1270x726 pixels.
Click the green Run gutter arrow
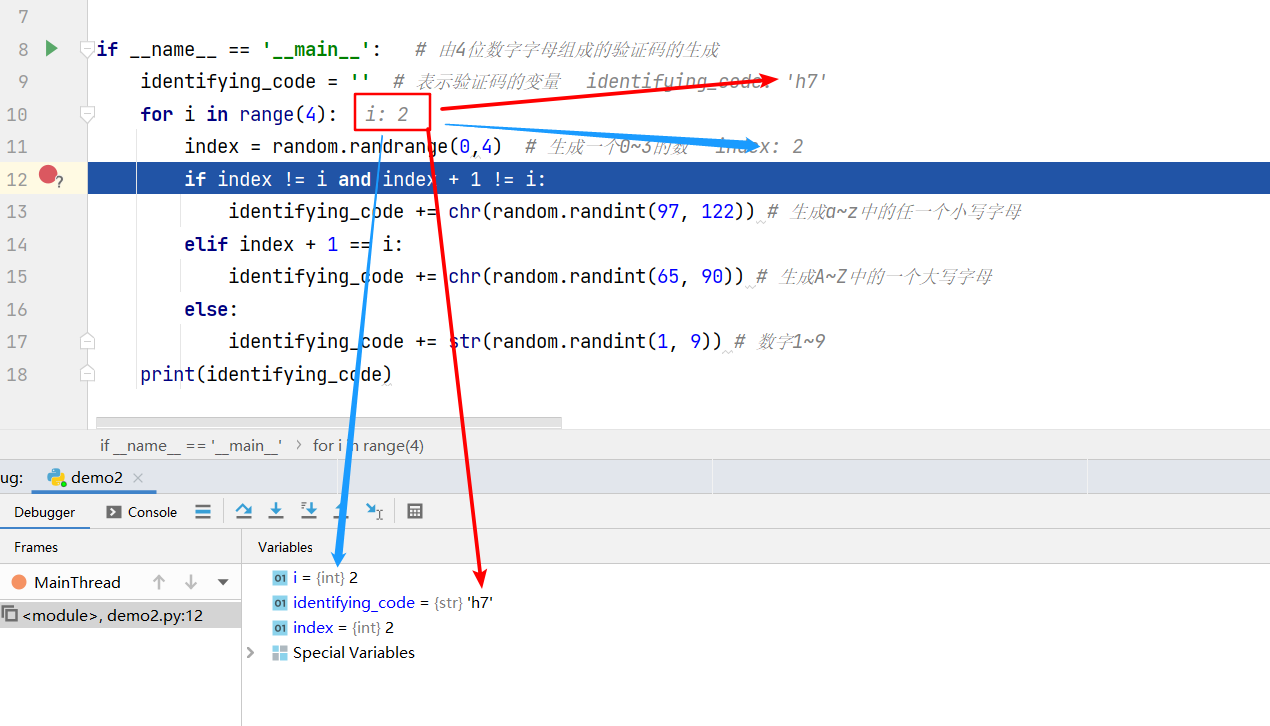click(x=51, y=48)
